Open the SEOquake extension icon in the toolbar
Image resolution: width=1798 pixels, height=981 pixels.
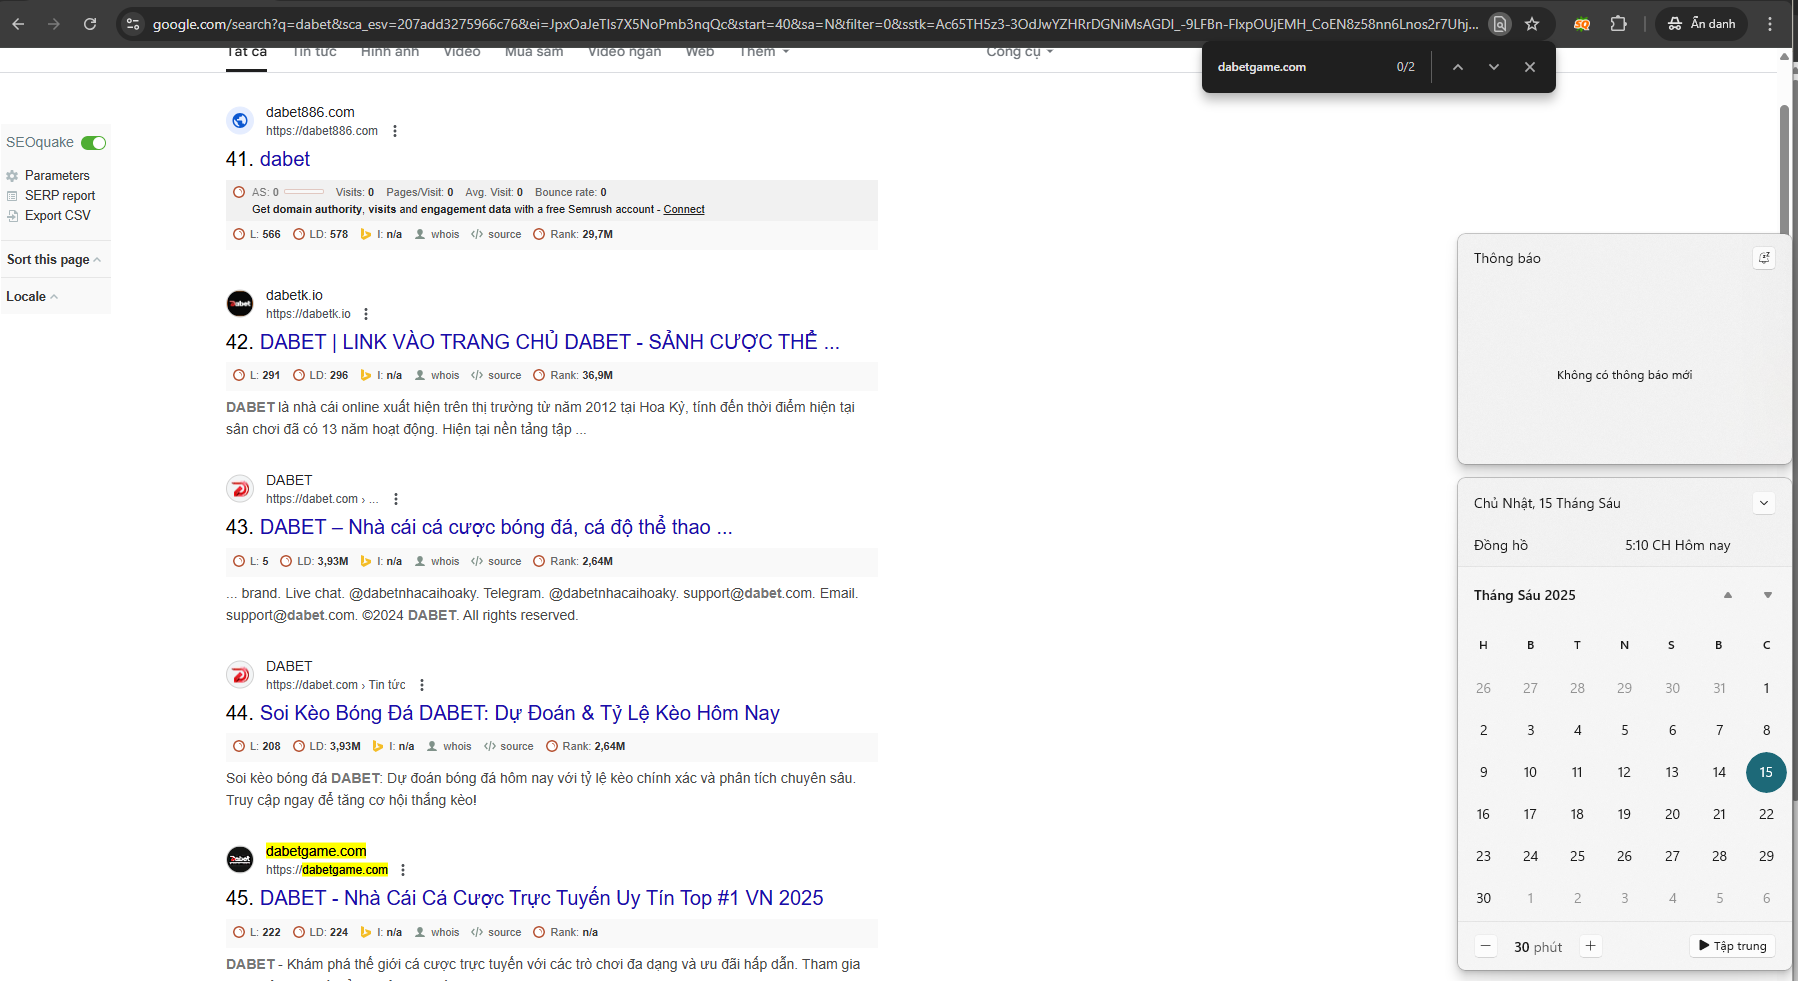[x=1582, y=24]
